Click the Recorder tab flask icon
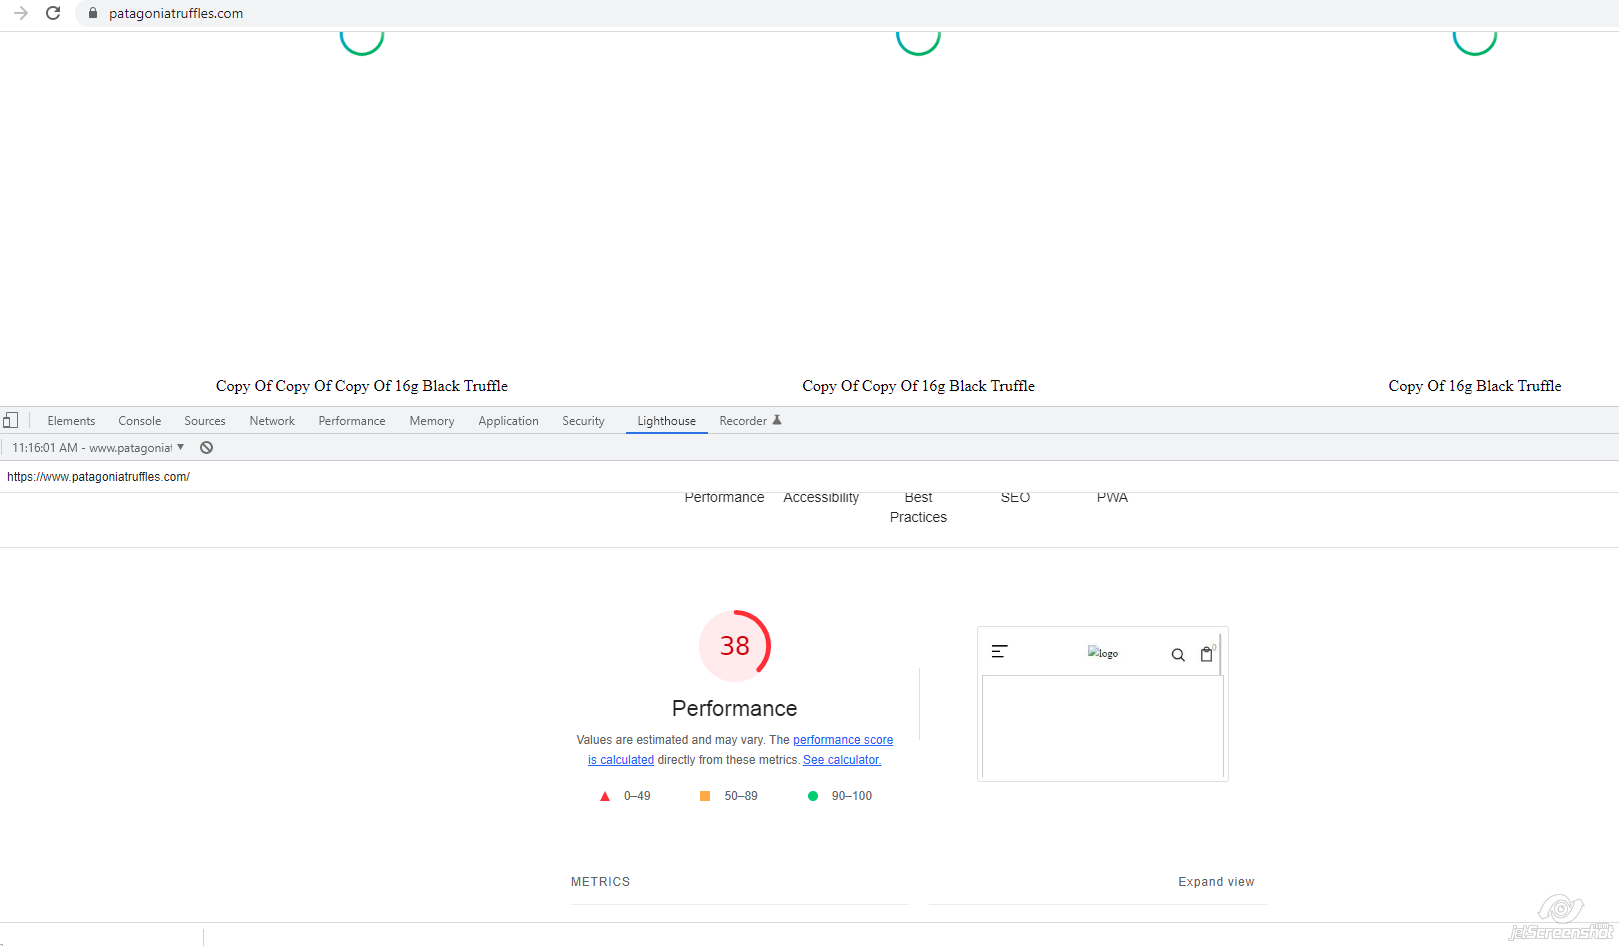The image size is (1619, 946). [x=777, y=421]
